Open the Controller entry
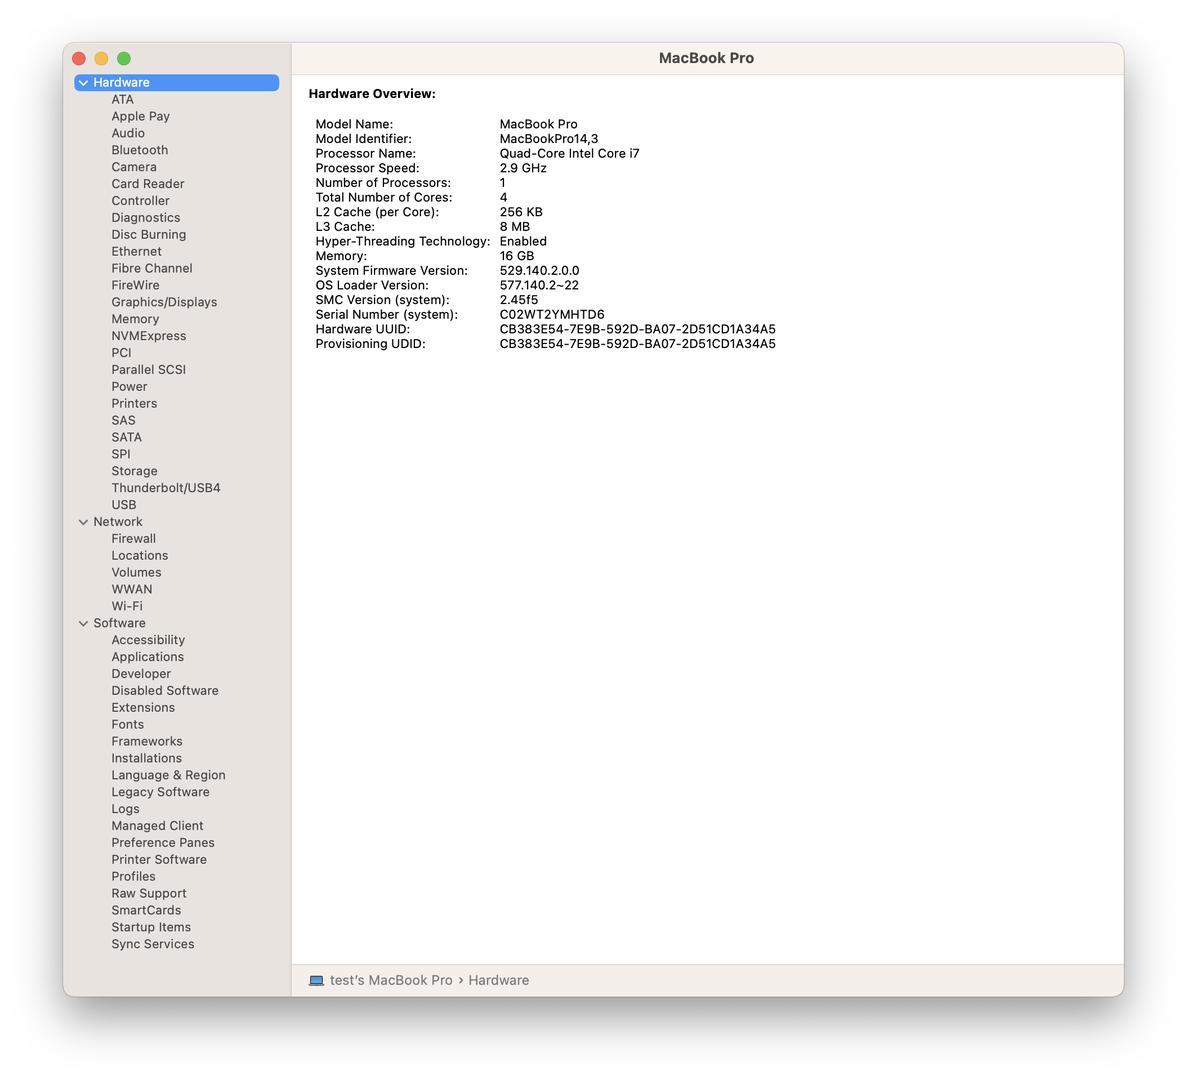Screen dimensions: 1187x1080 (x=140, y=201)
